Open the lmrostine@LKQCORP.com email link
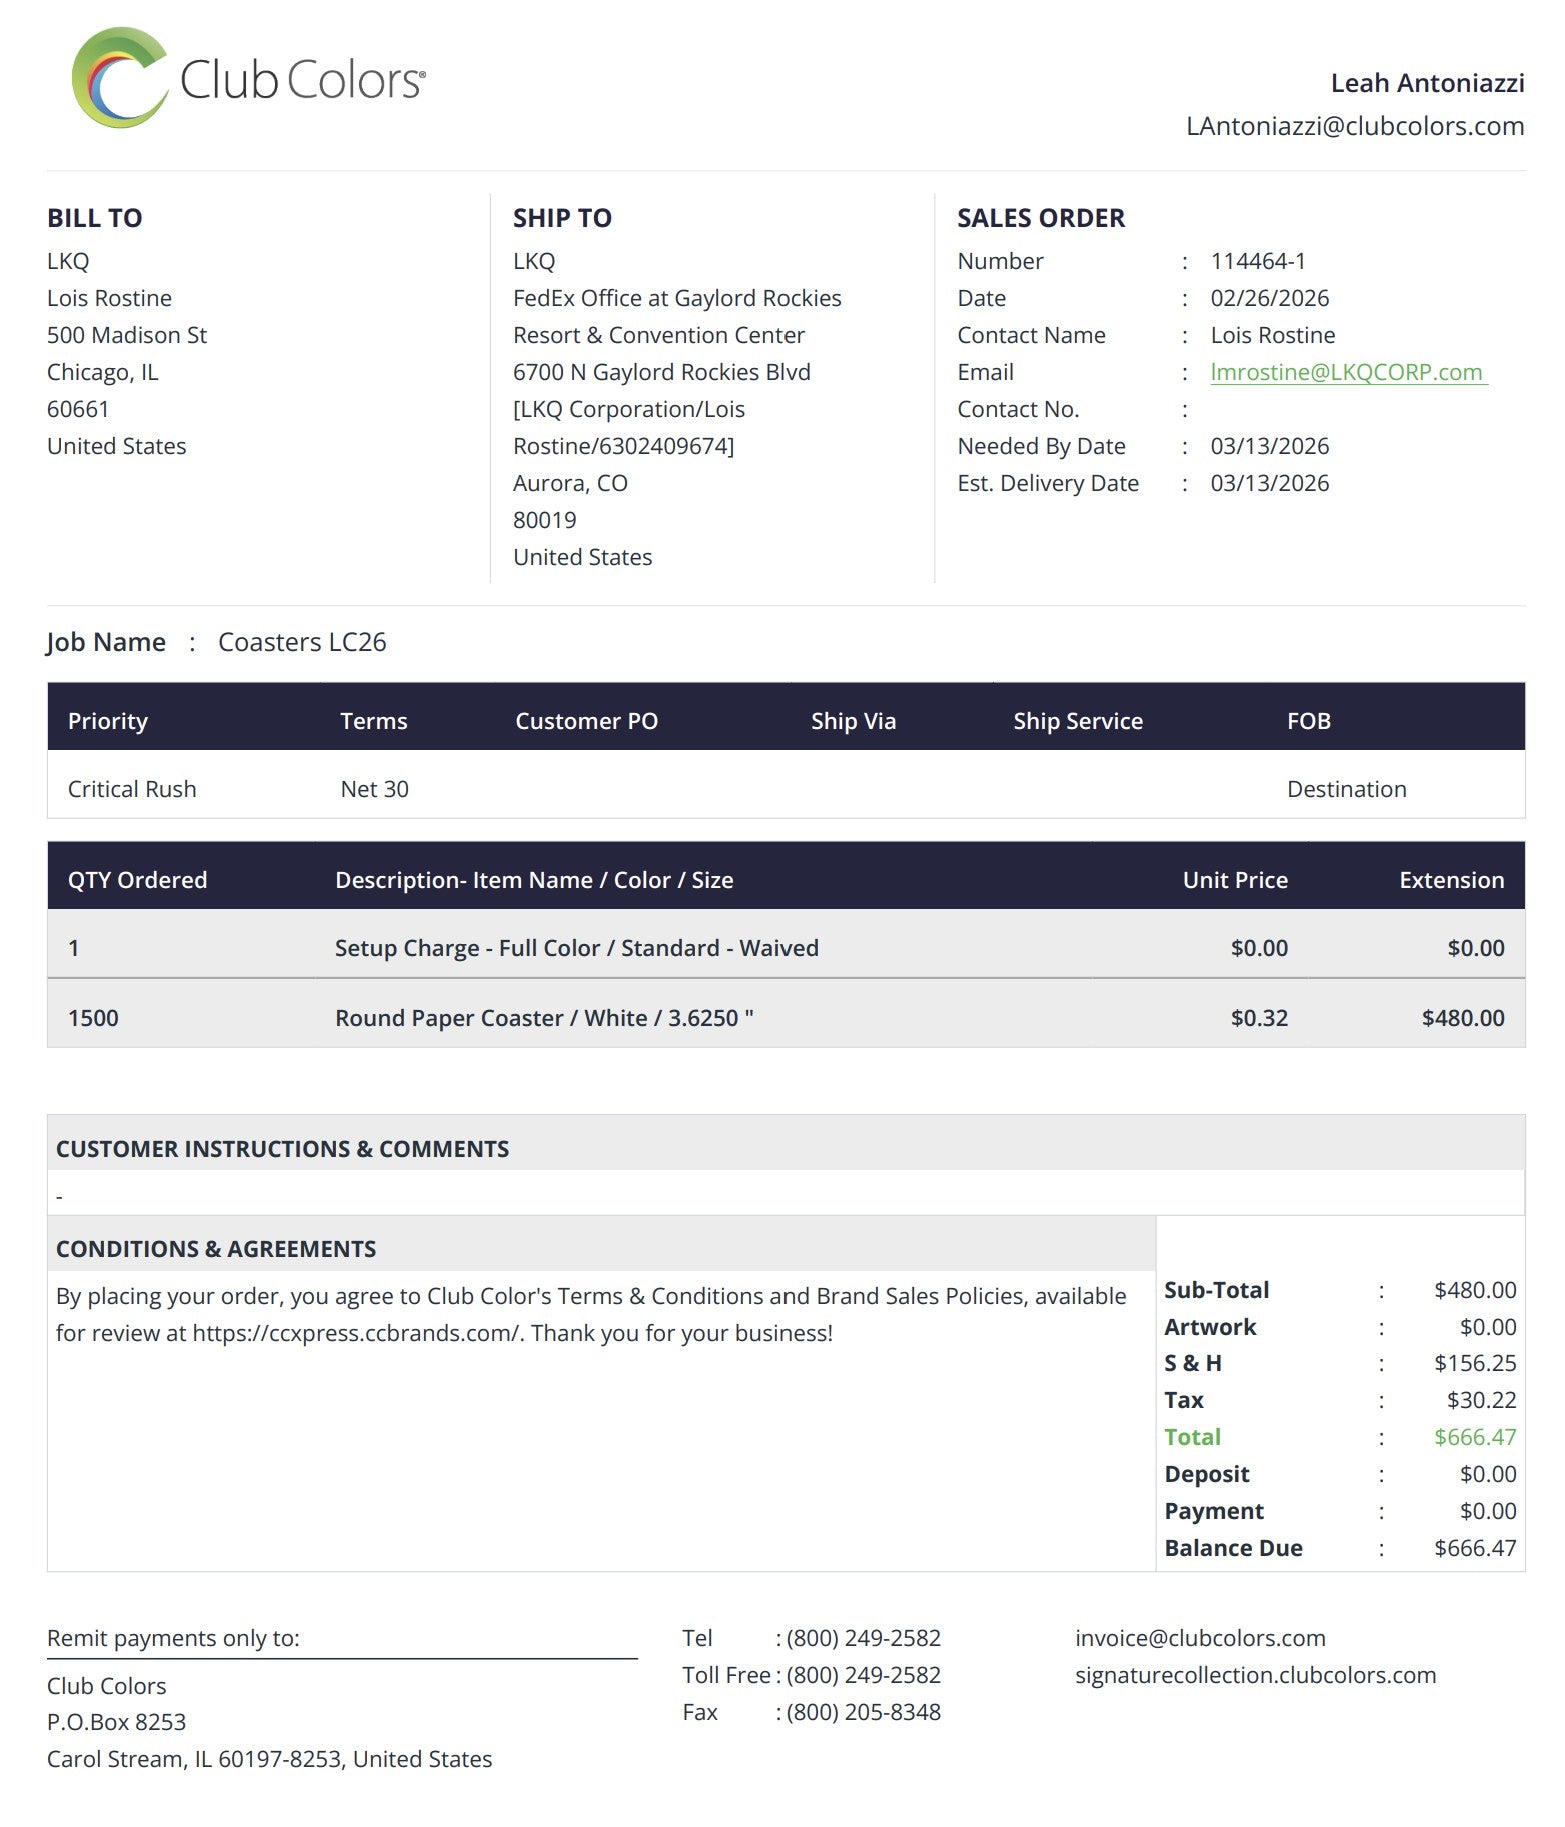Viewport: 1565px width, 1827px height. (x=1346, y=372)
